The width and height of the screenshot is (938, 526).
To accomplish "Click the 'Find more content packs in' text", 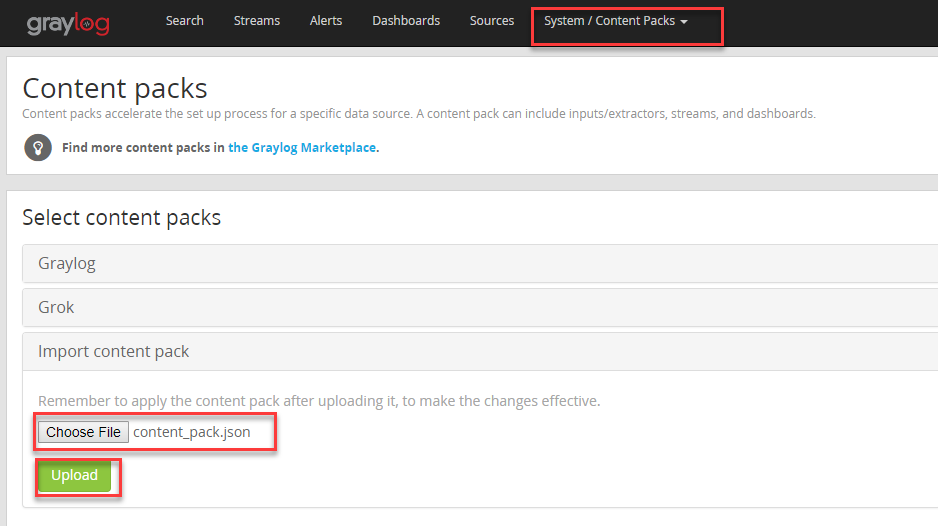I will pos(144,147).
